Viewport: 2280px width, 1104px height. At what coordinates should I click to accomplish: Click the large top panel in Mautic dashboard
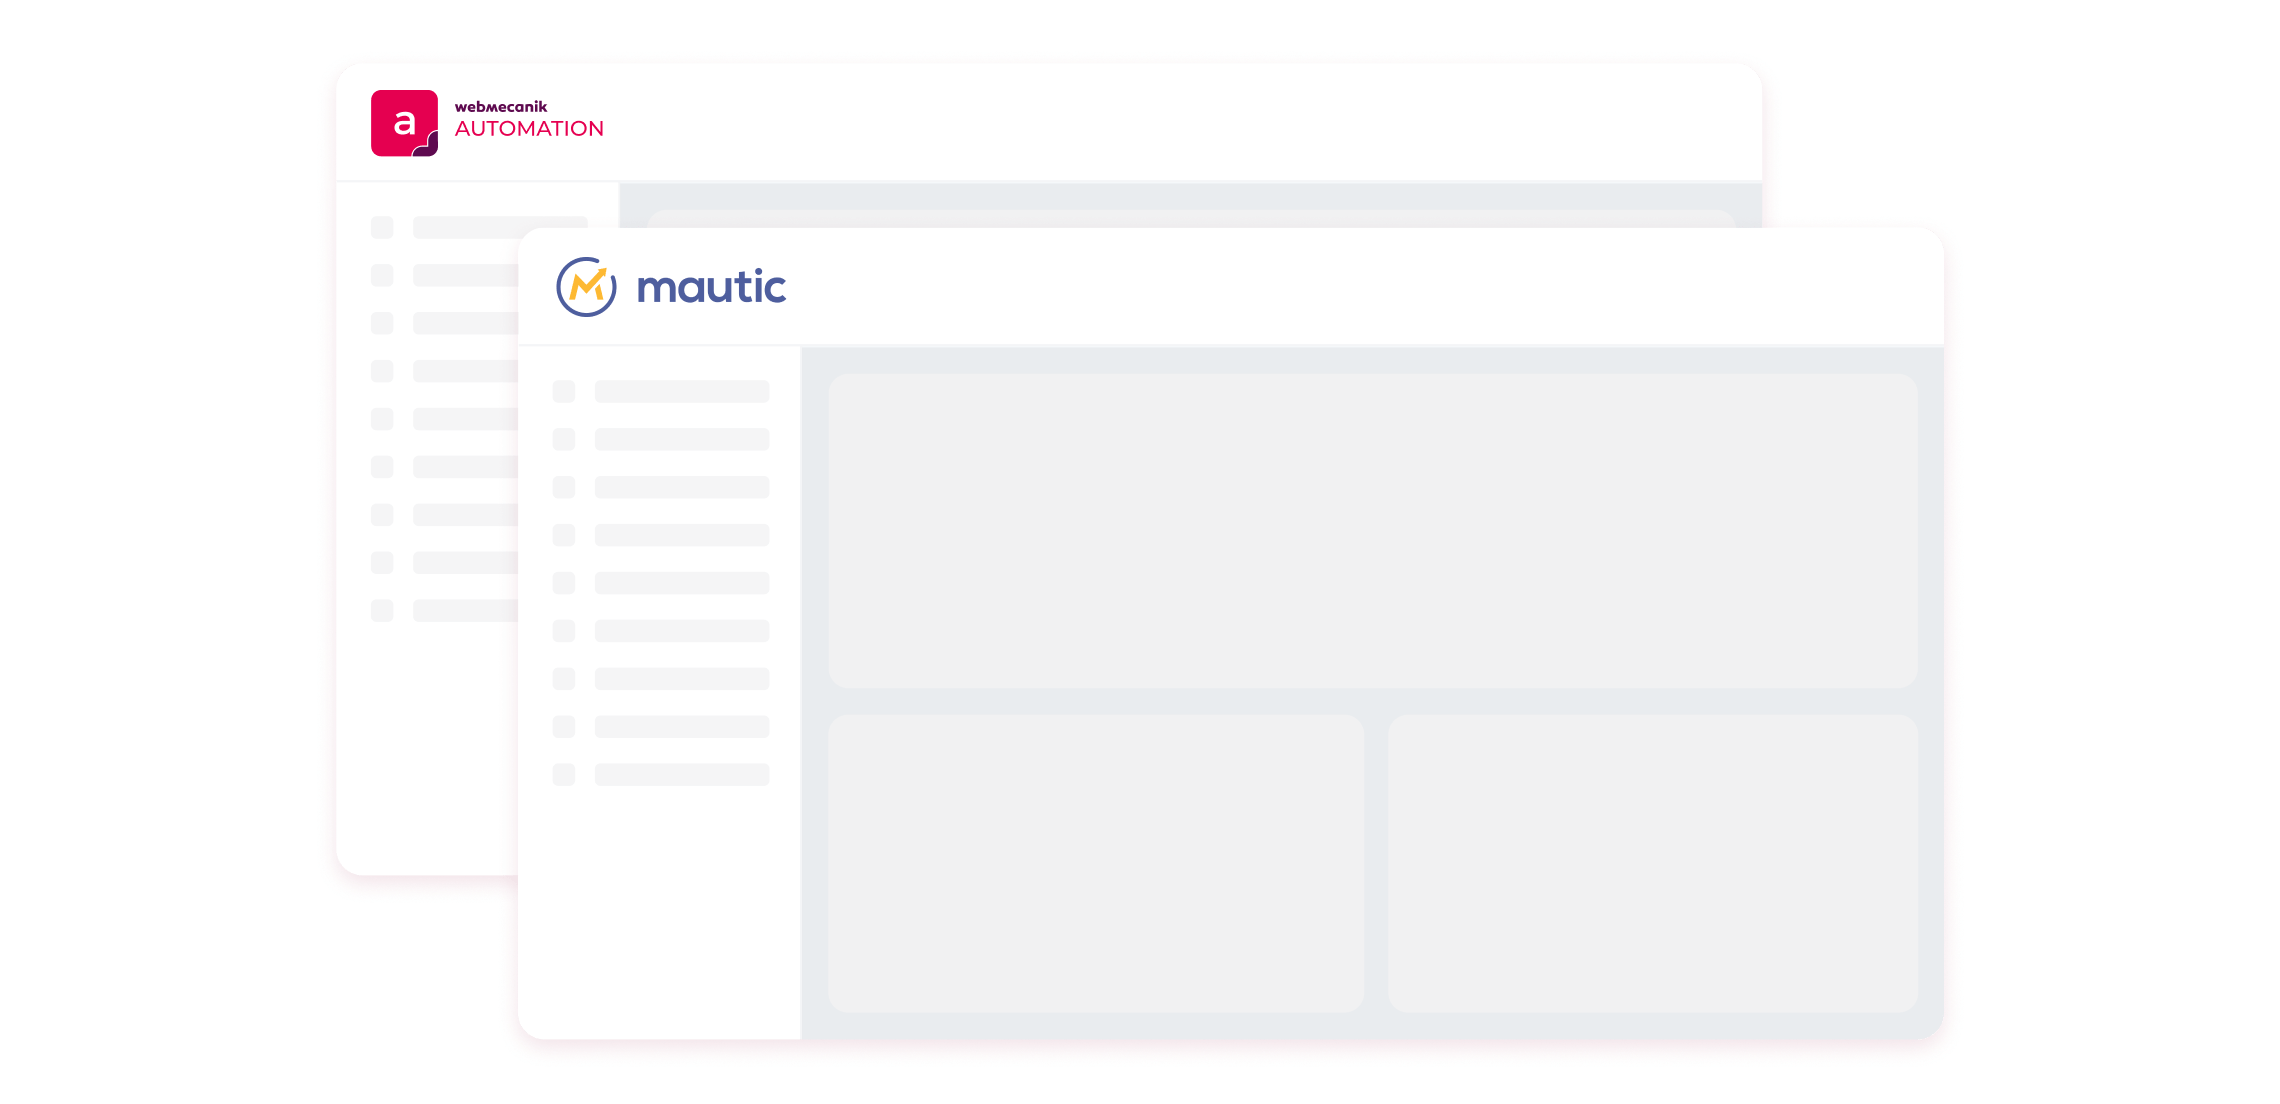tap(1372, 530)
